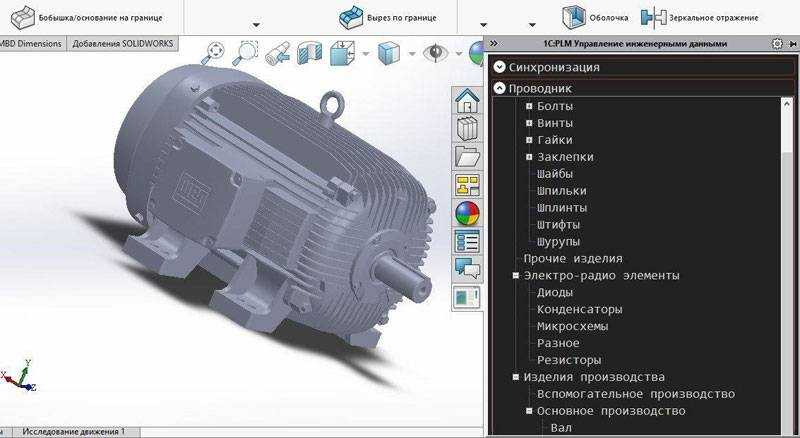The height and width of the screenshot is (438, 800).
Task: Open the View Palette task pane tab
Action: (467, 185)
